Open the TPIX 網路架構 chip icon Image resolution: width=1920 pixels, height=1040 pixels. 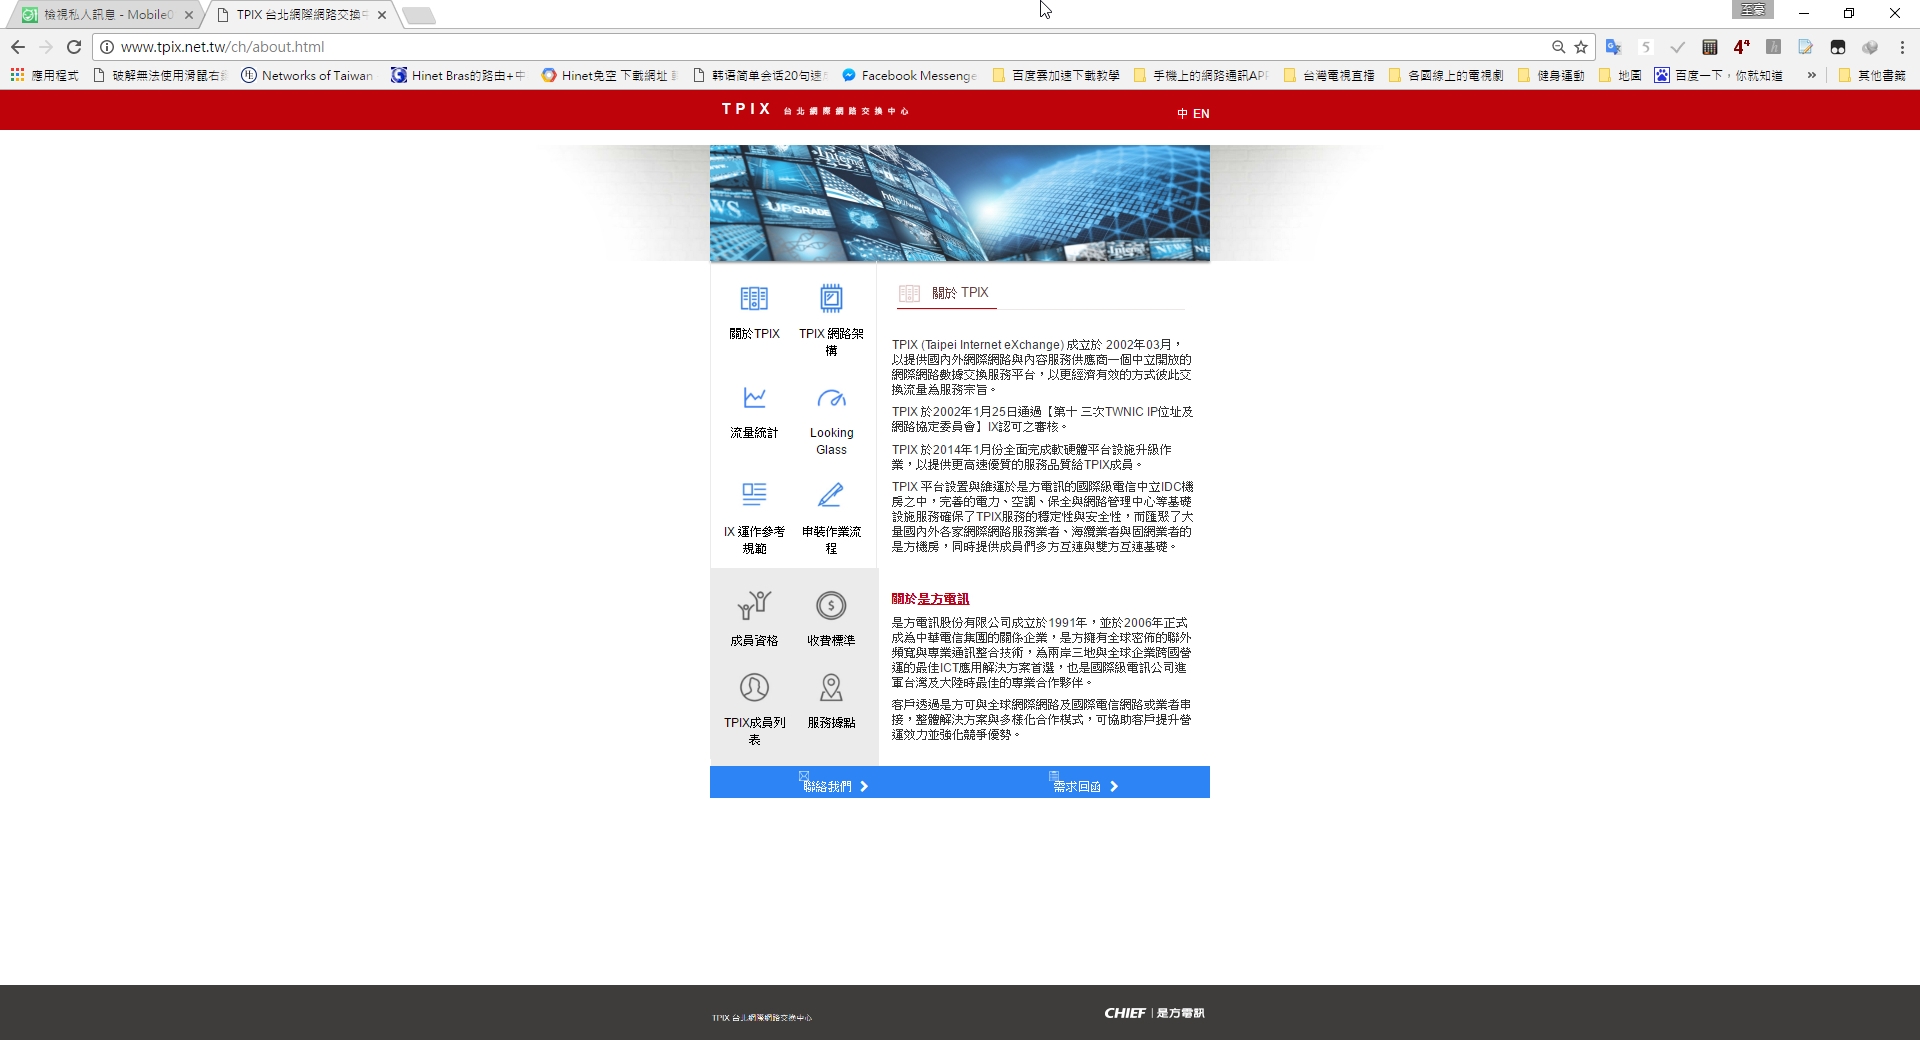coord(831,299)
